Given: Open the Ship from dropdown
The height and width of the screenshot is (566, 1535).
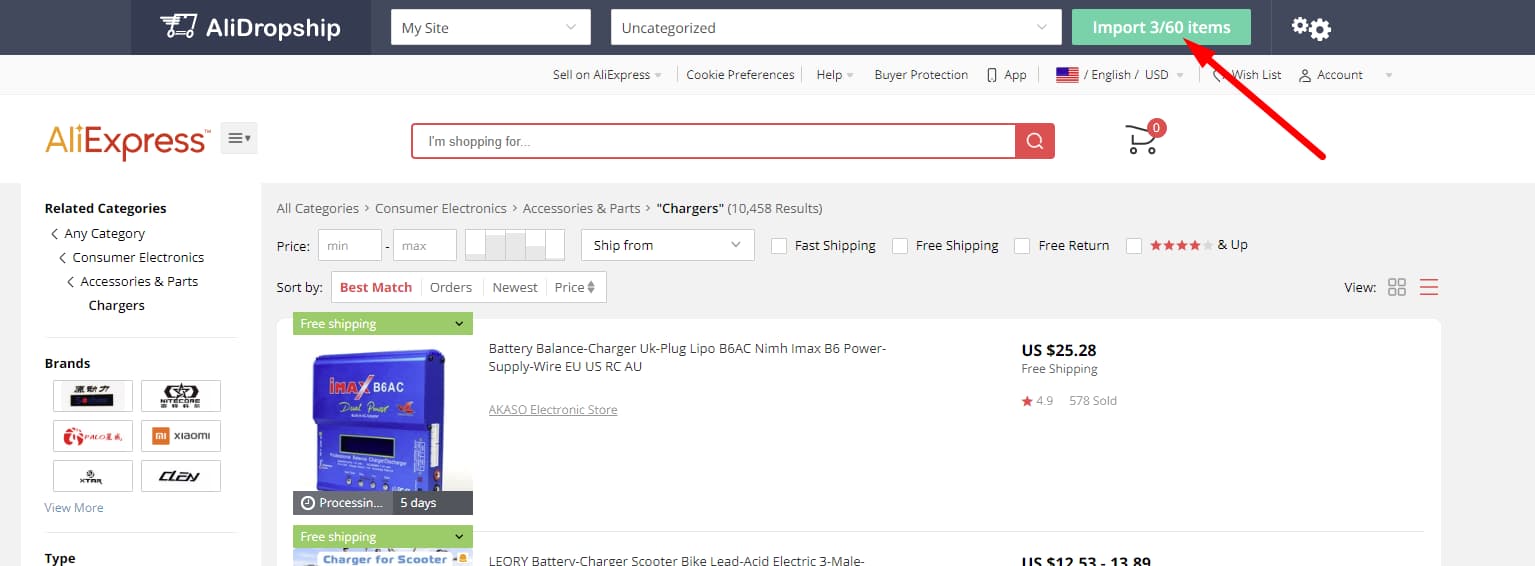Looking at the screenshot, I should [668, 245].
